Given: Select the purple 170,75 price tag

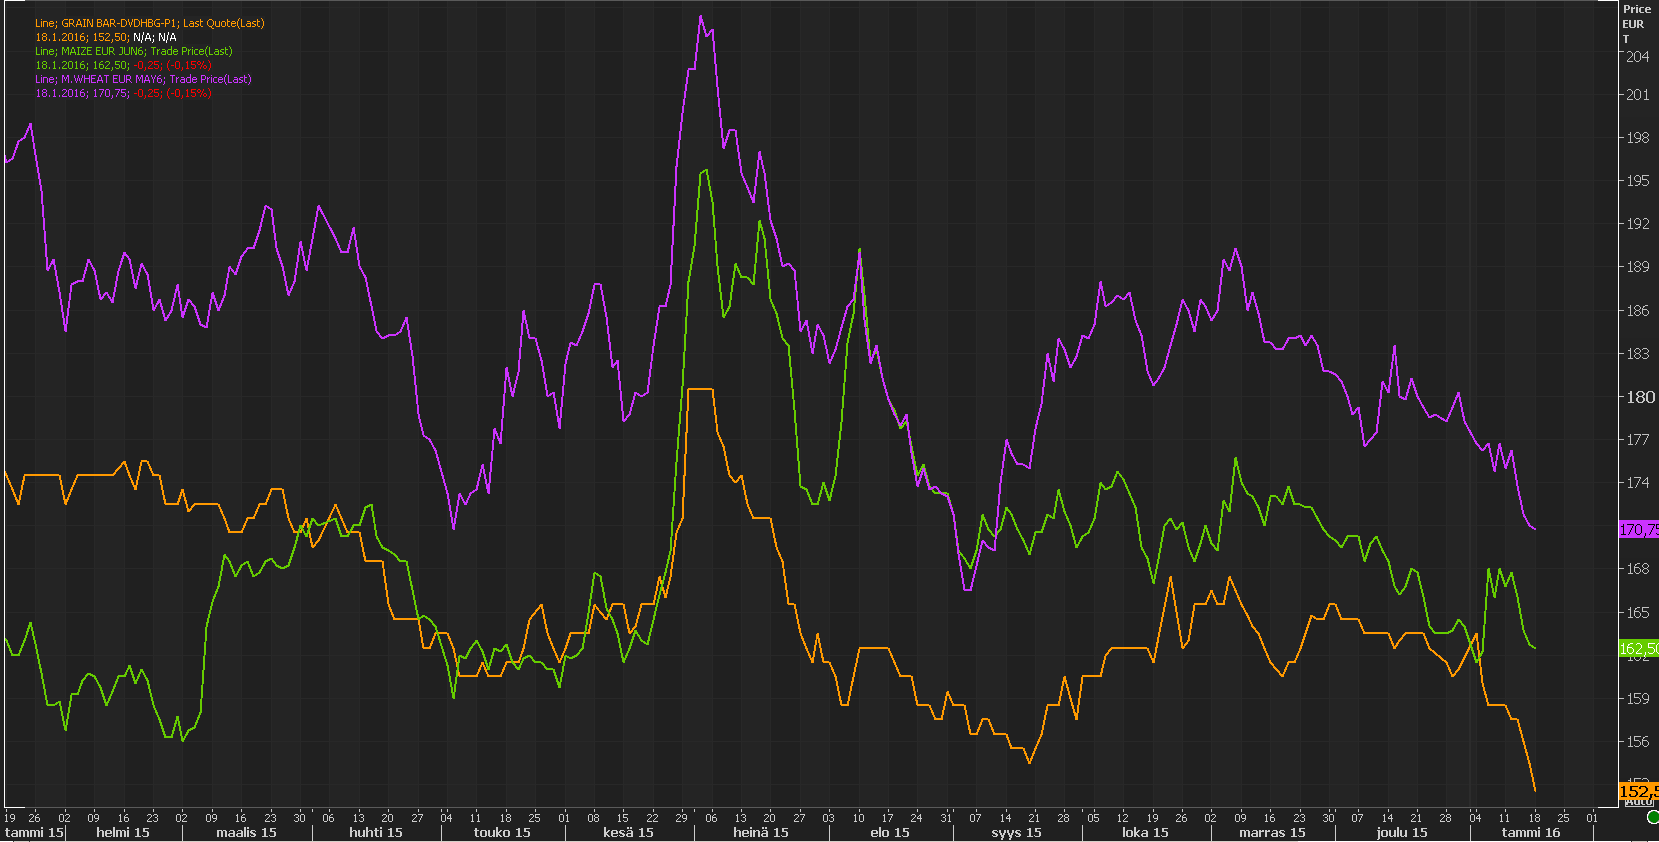Looking at the screenshot, I should point(1639,530).
